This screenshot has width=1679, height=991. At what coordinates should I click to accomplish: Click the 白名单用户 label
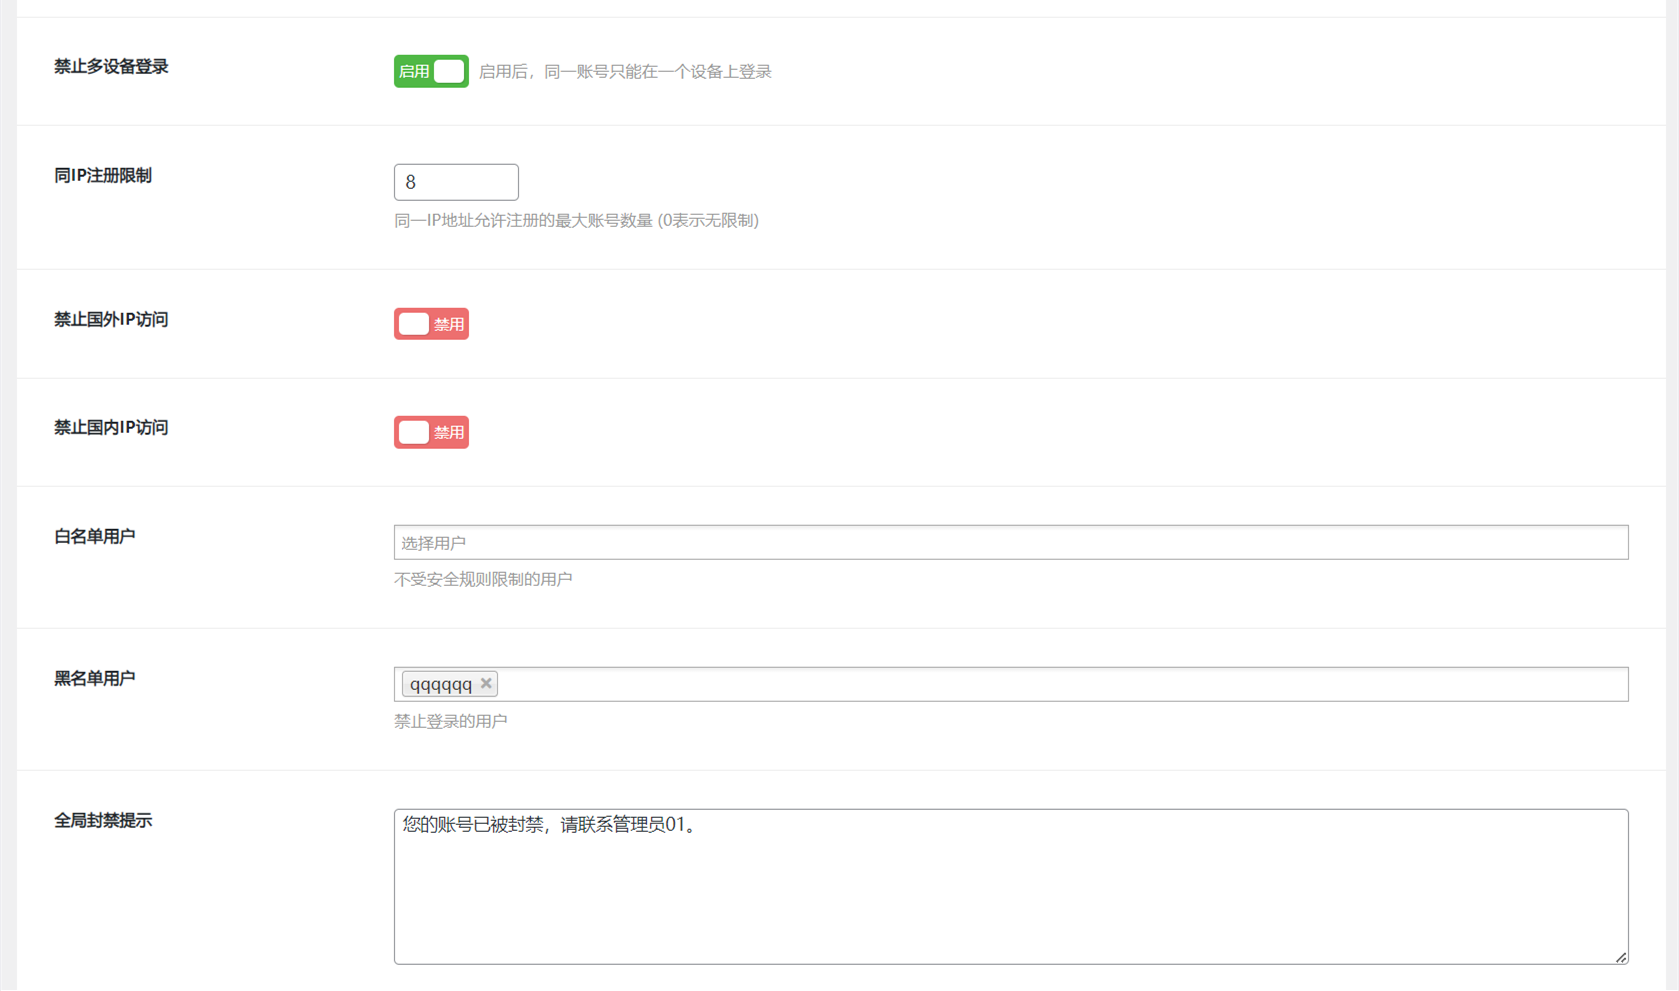pos(95,537)
